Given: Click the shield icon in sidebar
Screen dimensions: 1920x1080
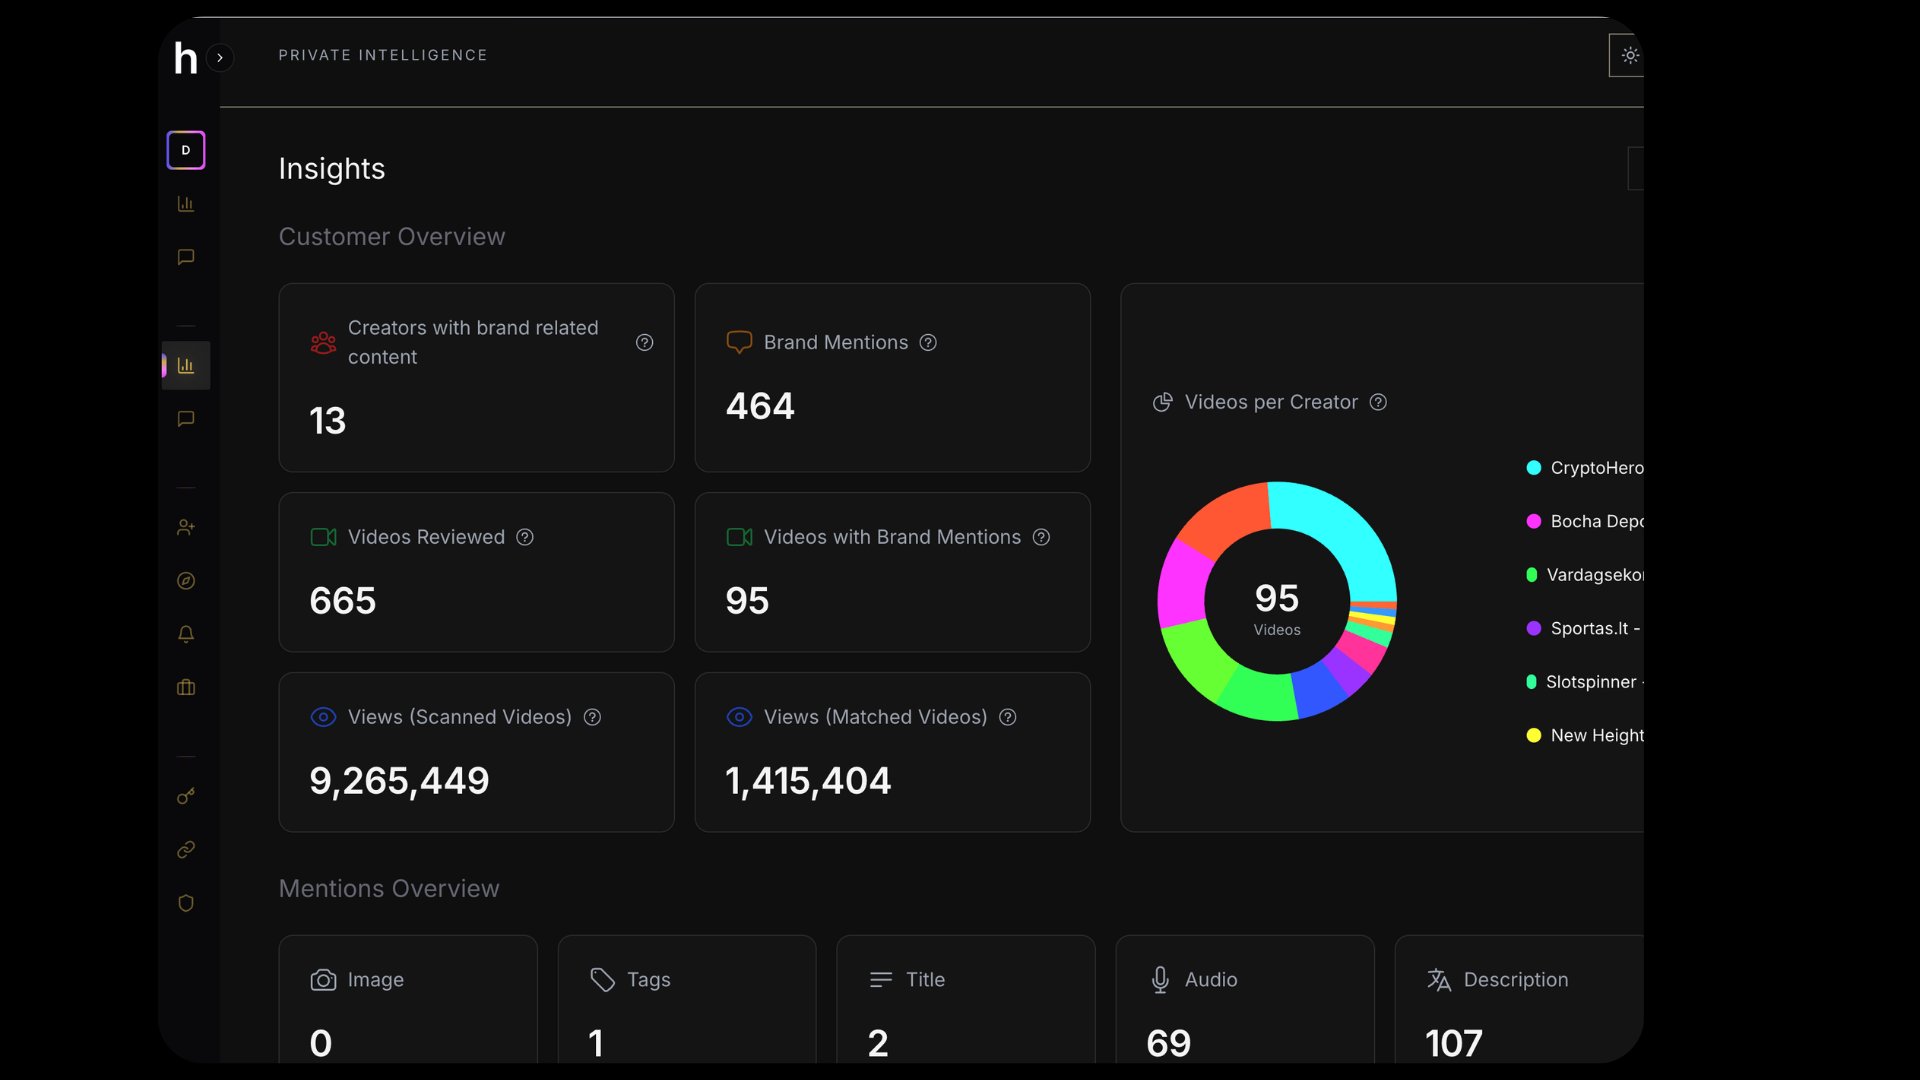Looking at the screenshot, I should tap(186, 903).
